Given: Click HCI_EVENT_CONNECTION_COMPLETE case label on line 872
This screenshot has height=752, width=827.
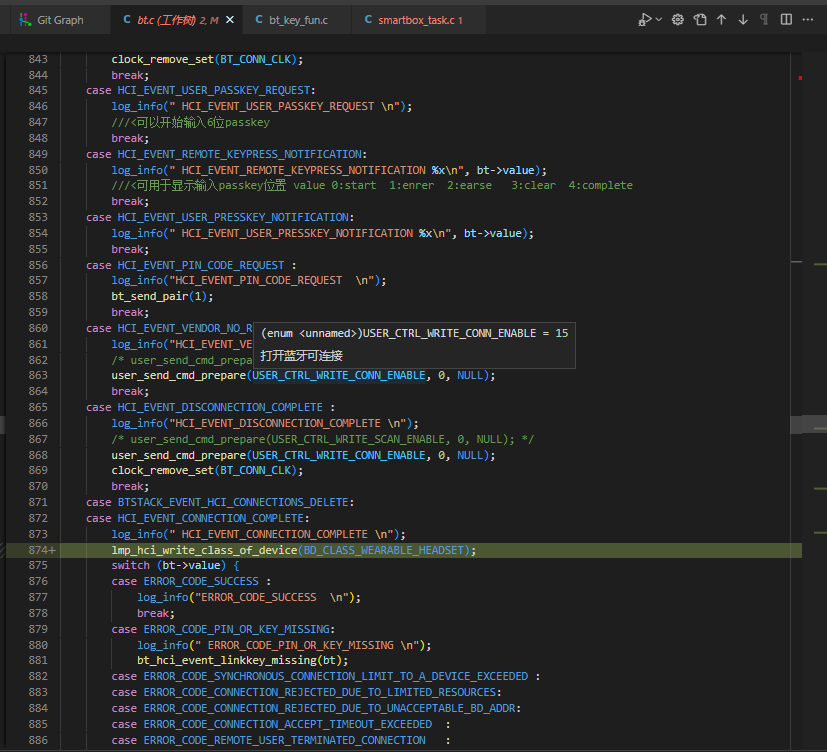Looking at the screenshot, I should 210,518.
